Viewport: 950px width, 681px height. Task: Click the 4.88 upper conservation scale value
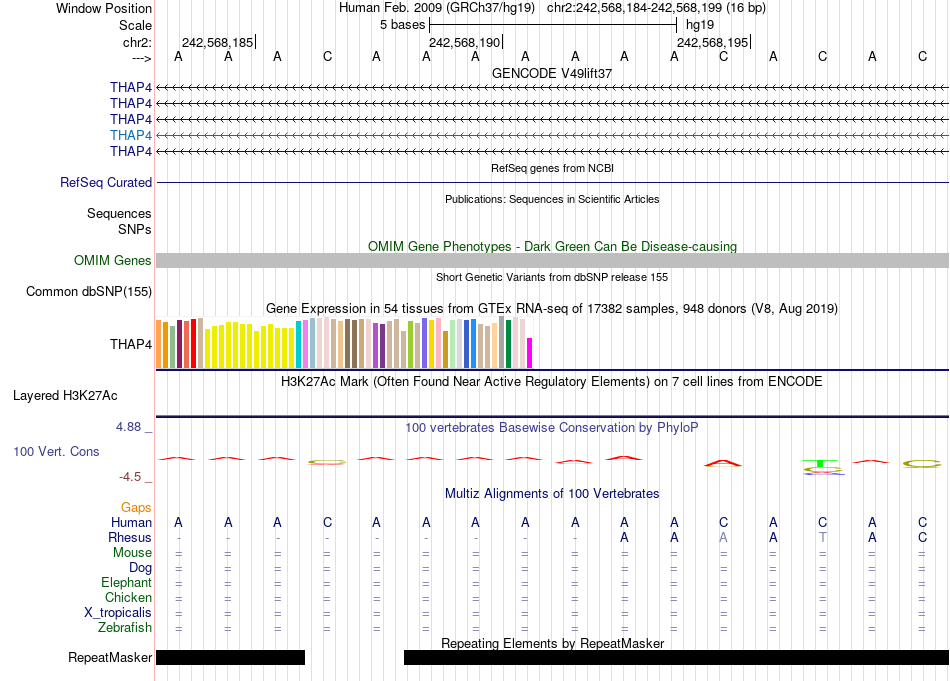128,427
